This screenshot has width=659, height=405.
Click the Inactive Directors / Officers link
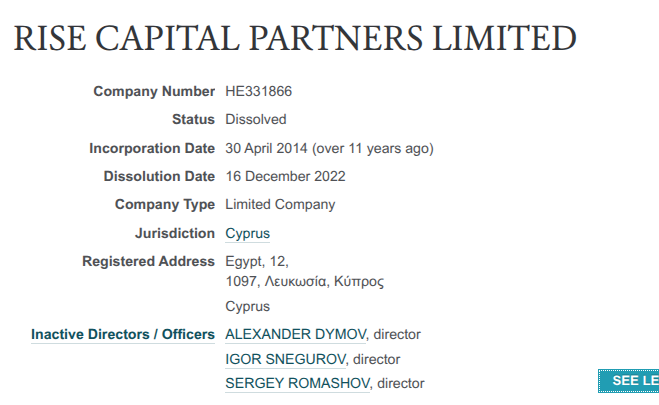123,334
